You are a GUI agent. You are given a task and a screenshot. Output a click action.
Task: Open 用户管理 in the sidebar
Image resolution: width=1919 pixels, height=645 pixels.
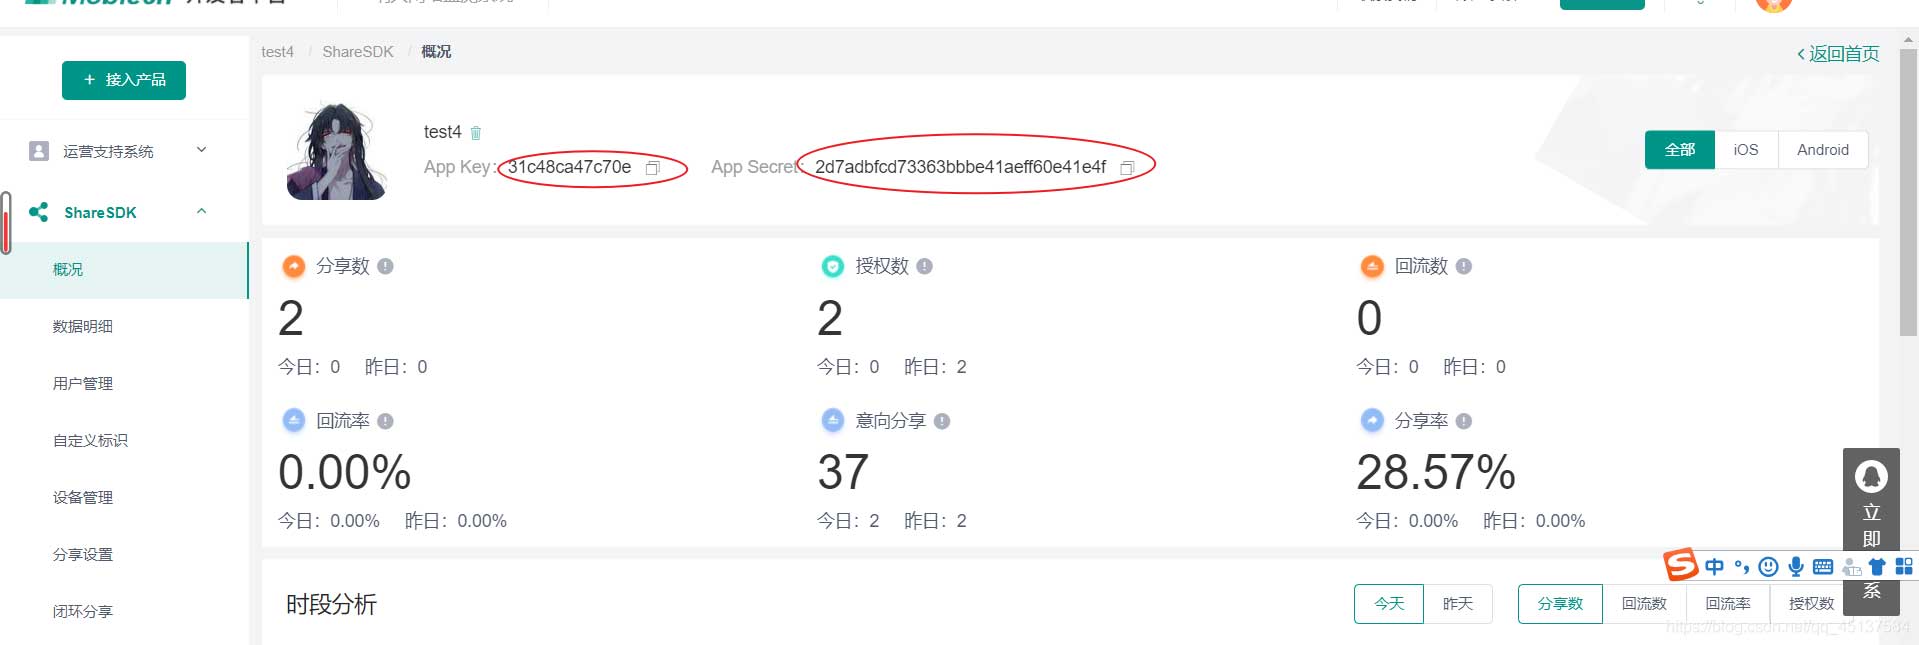pos(83,383)
